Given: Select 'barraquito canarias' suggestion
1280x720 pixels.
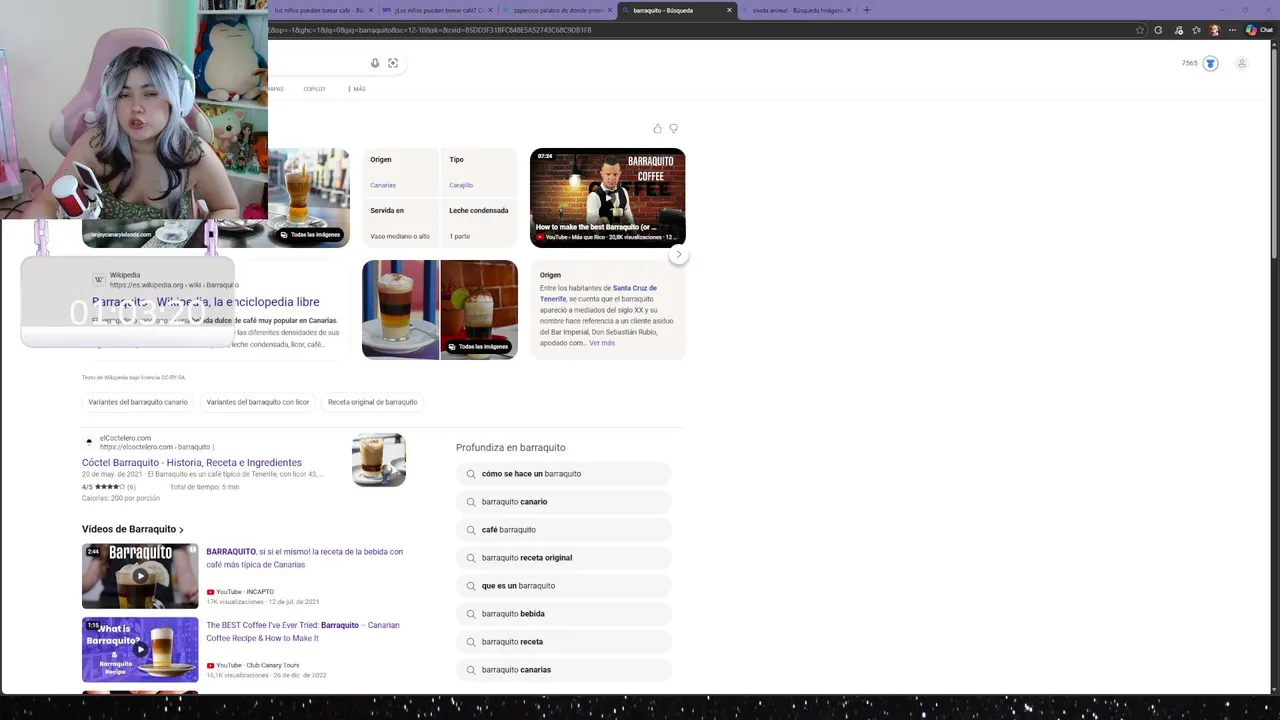Looking at the screenshot, I should [x=563, y=670].
